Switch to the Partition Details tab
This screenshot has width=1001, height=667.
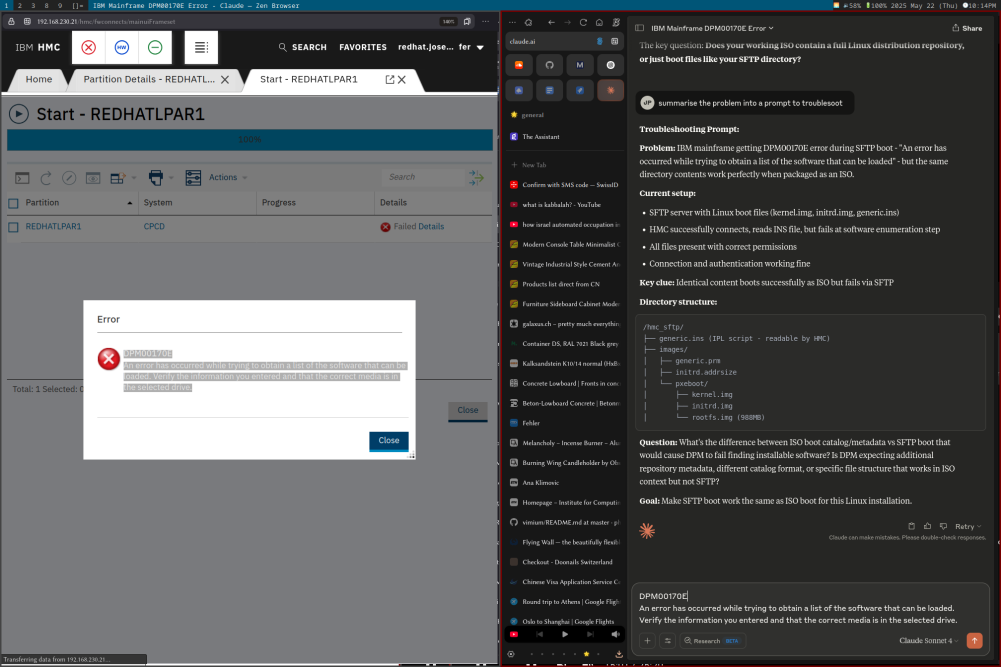148,79
